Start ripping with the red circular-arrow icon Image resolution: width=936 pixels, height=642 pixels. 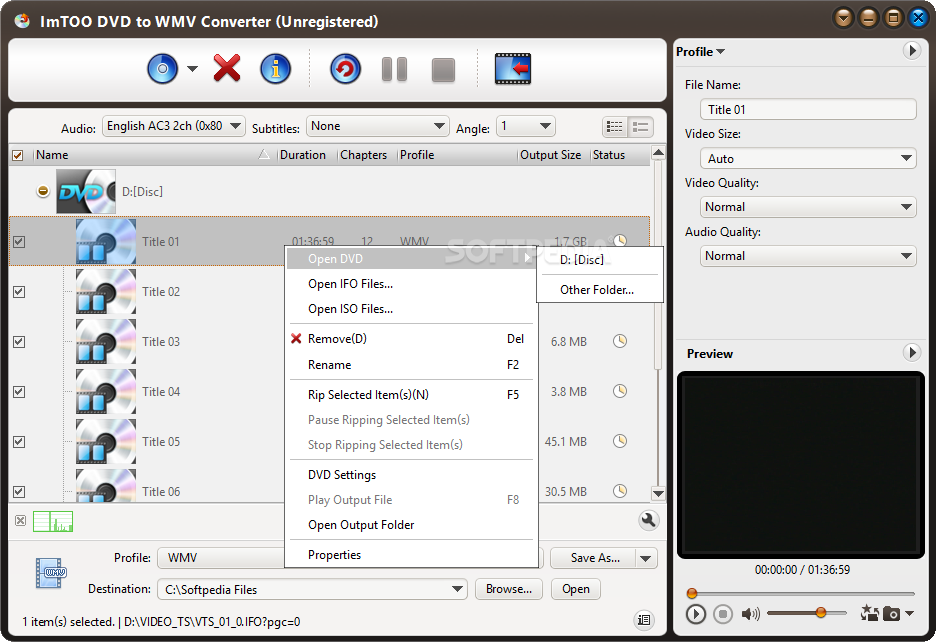(x=346, y=69)
